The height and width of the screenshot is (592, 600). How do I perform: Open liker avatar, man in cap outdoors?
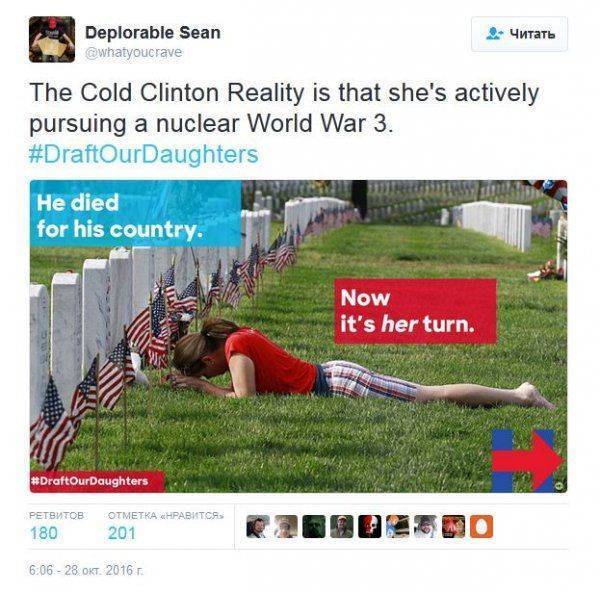(342, 527)
